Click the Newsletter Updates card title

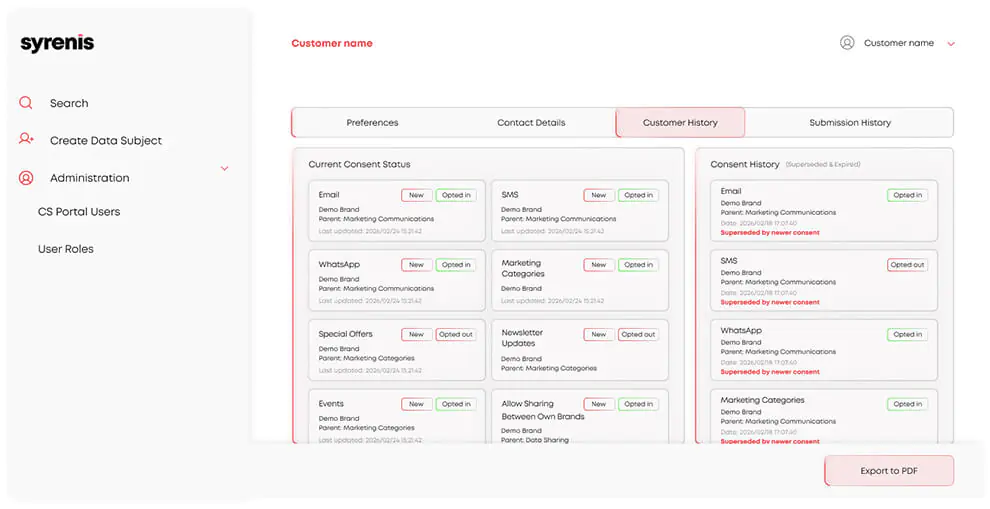pyautogui.click(x=522, y=338)
